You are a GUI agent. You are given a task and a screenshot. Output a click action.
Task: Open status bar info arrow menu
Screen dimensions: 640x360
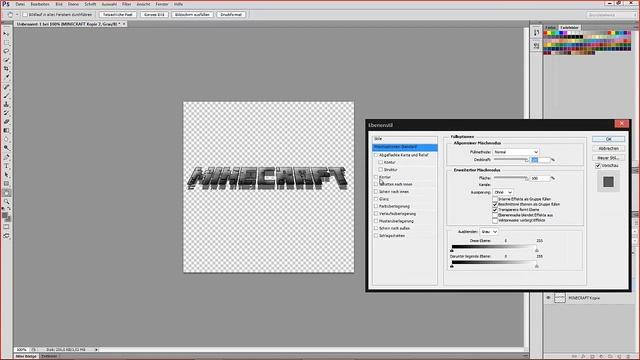96,350
